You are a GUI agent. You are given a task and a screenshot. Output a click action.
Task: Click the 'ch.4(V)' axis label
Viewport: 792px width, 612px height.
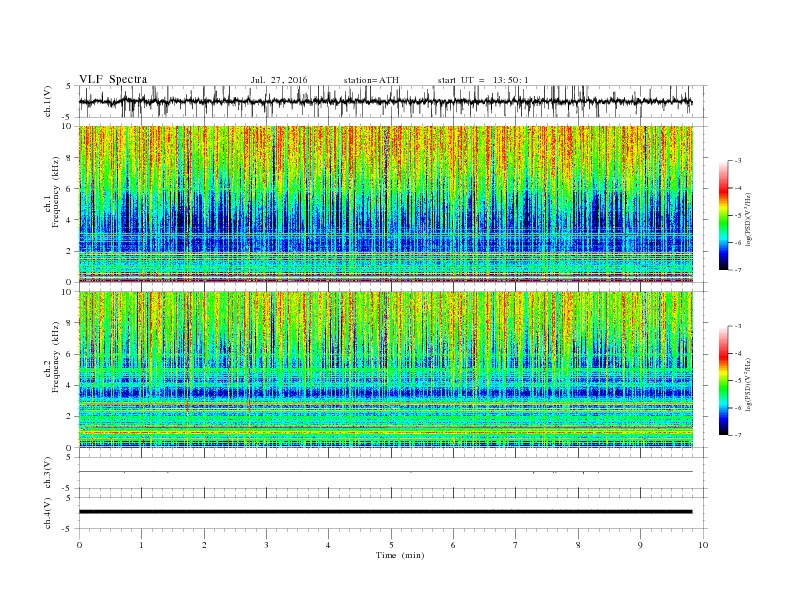pyautogui.click(x=48, y=513)
